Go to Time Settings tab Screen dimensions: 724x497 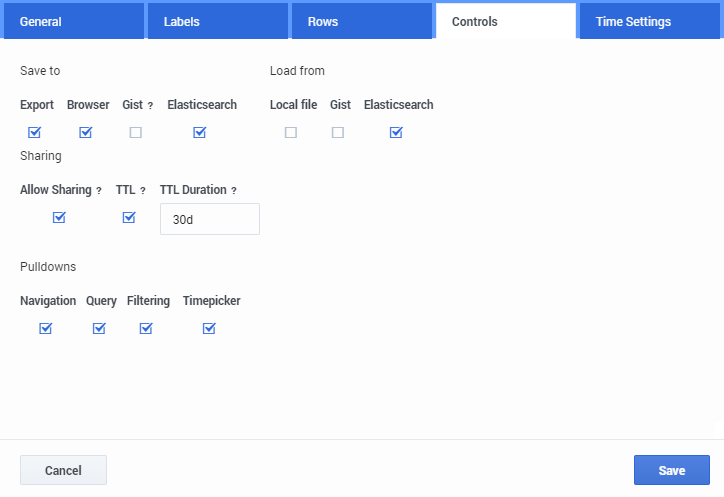point(650,21)
